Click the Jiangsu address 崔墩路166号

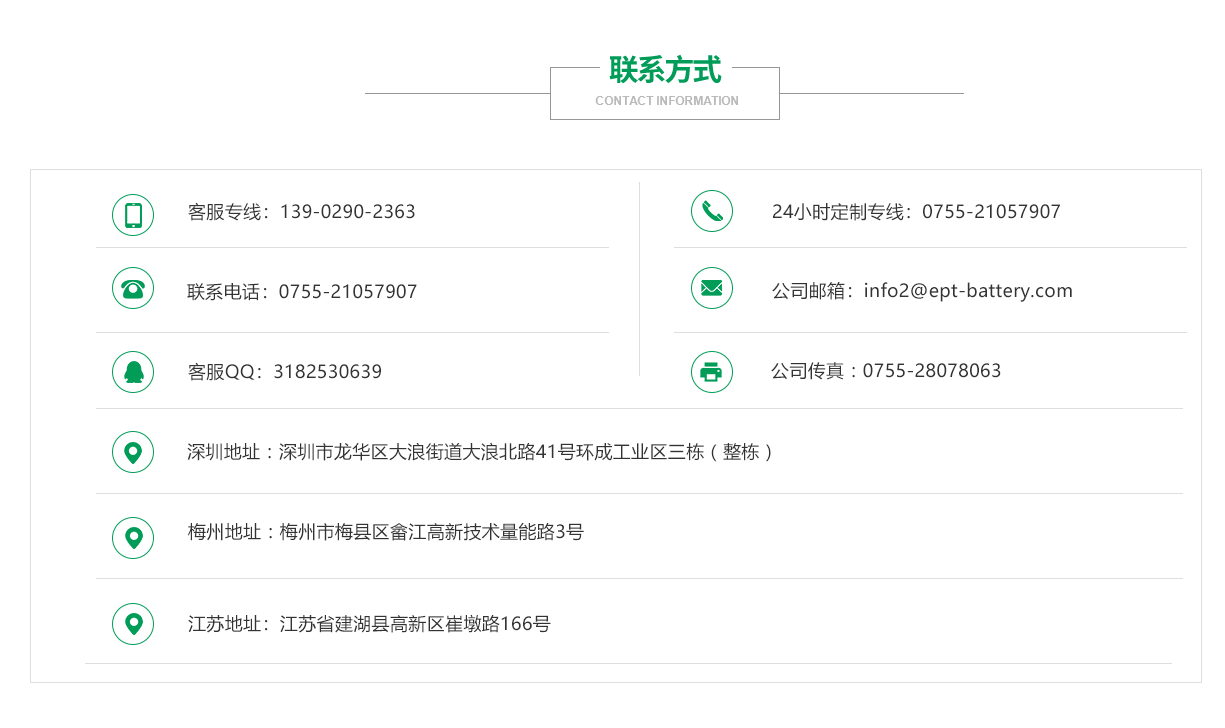click(x=367, y=623)
